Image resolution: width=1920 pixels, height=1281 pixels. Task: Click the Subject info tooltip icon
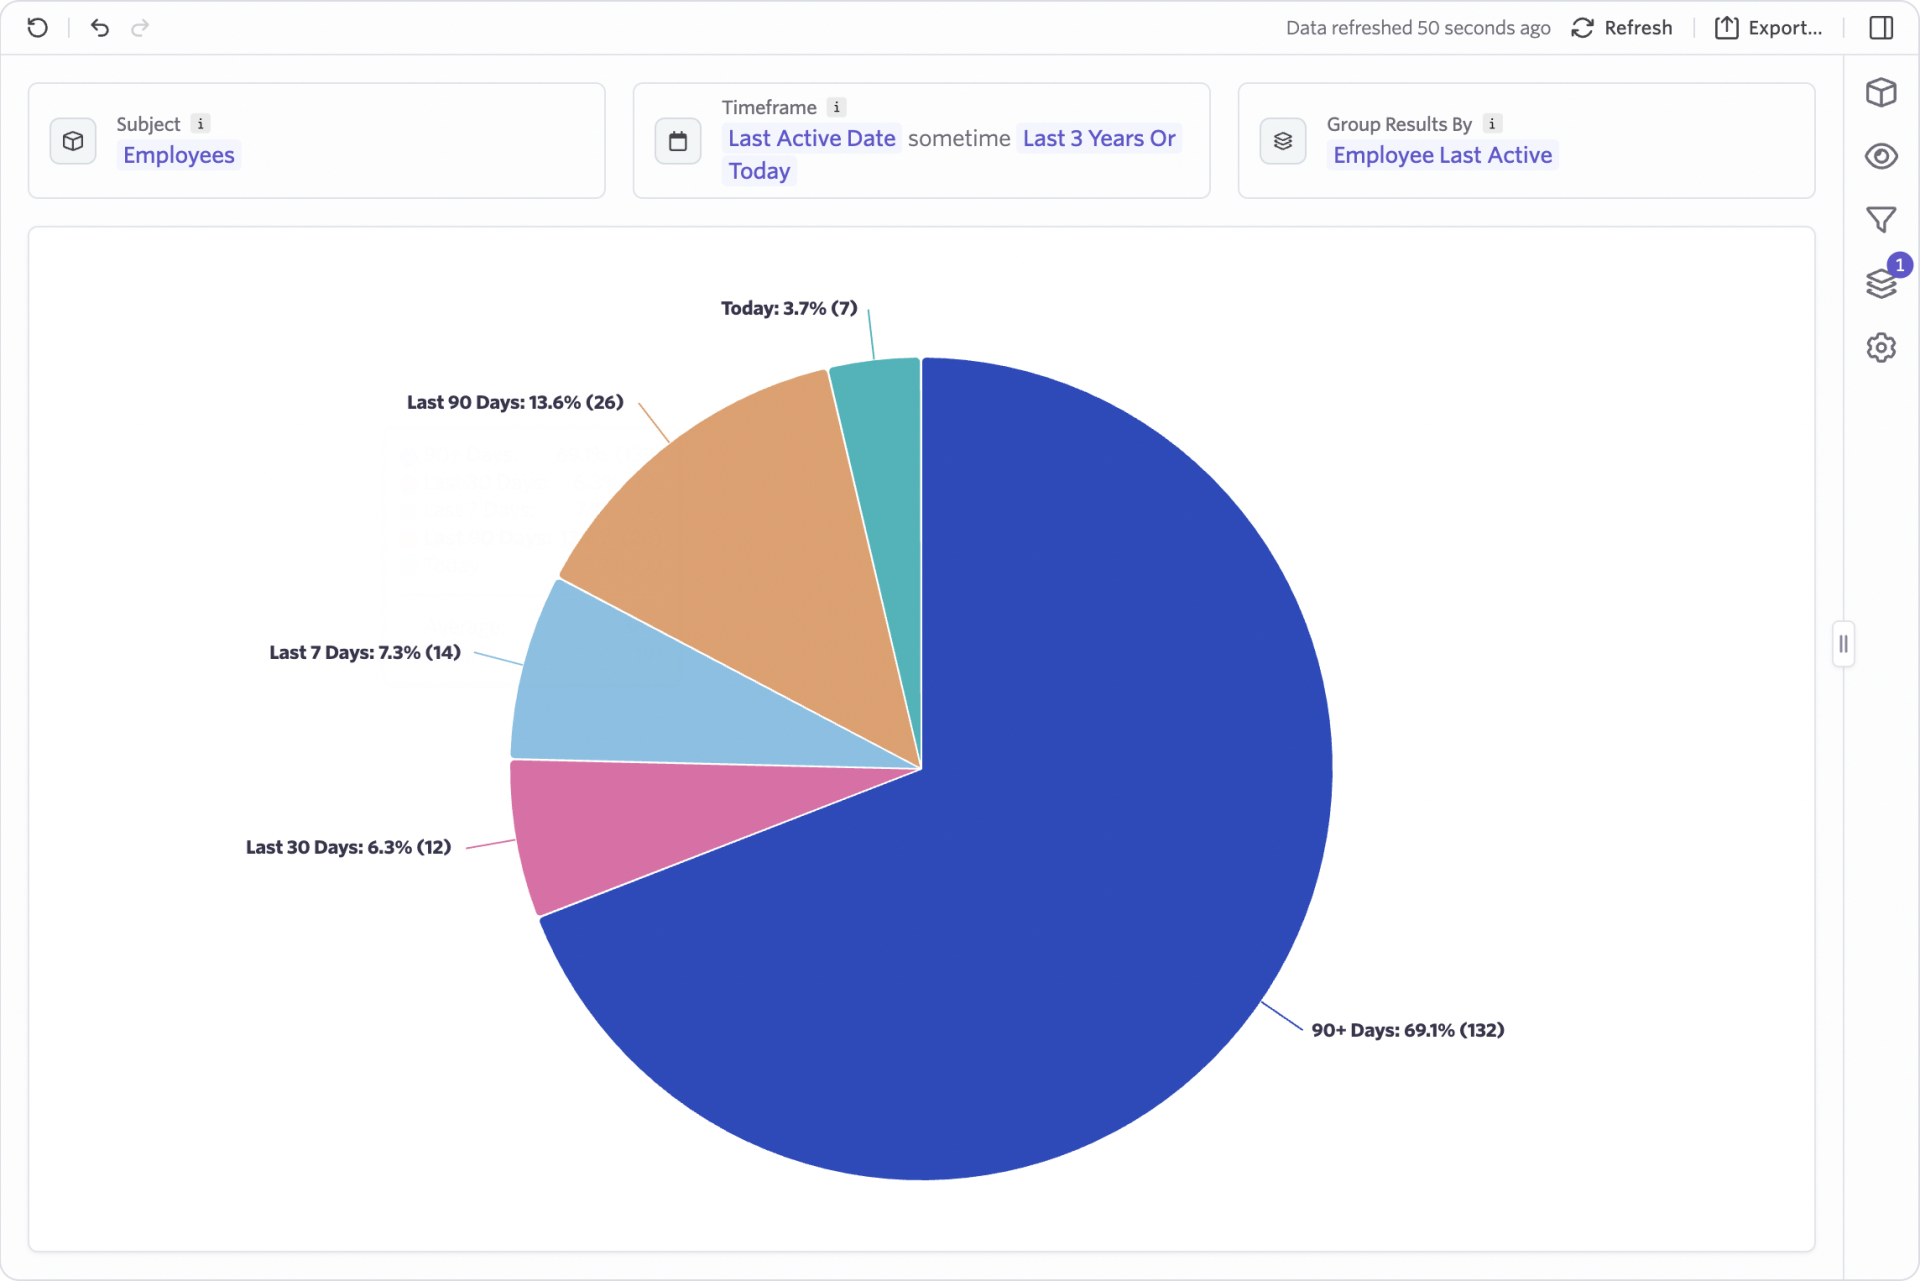(200, 123)
